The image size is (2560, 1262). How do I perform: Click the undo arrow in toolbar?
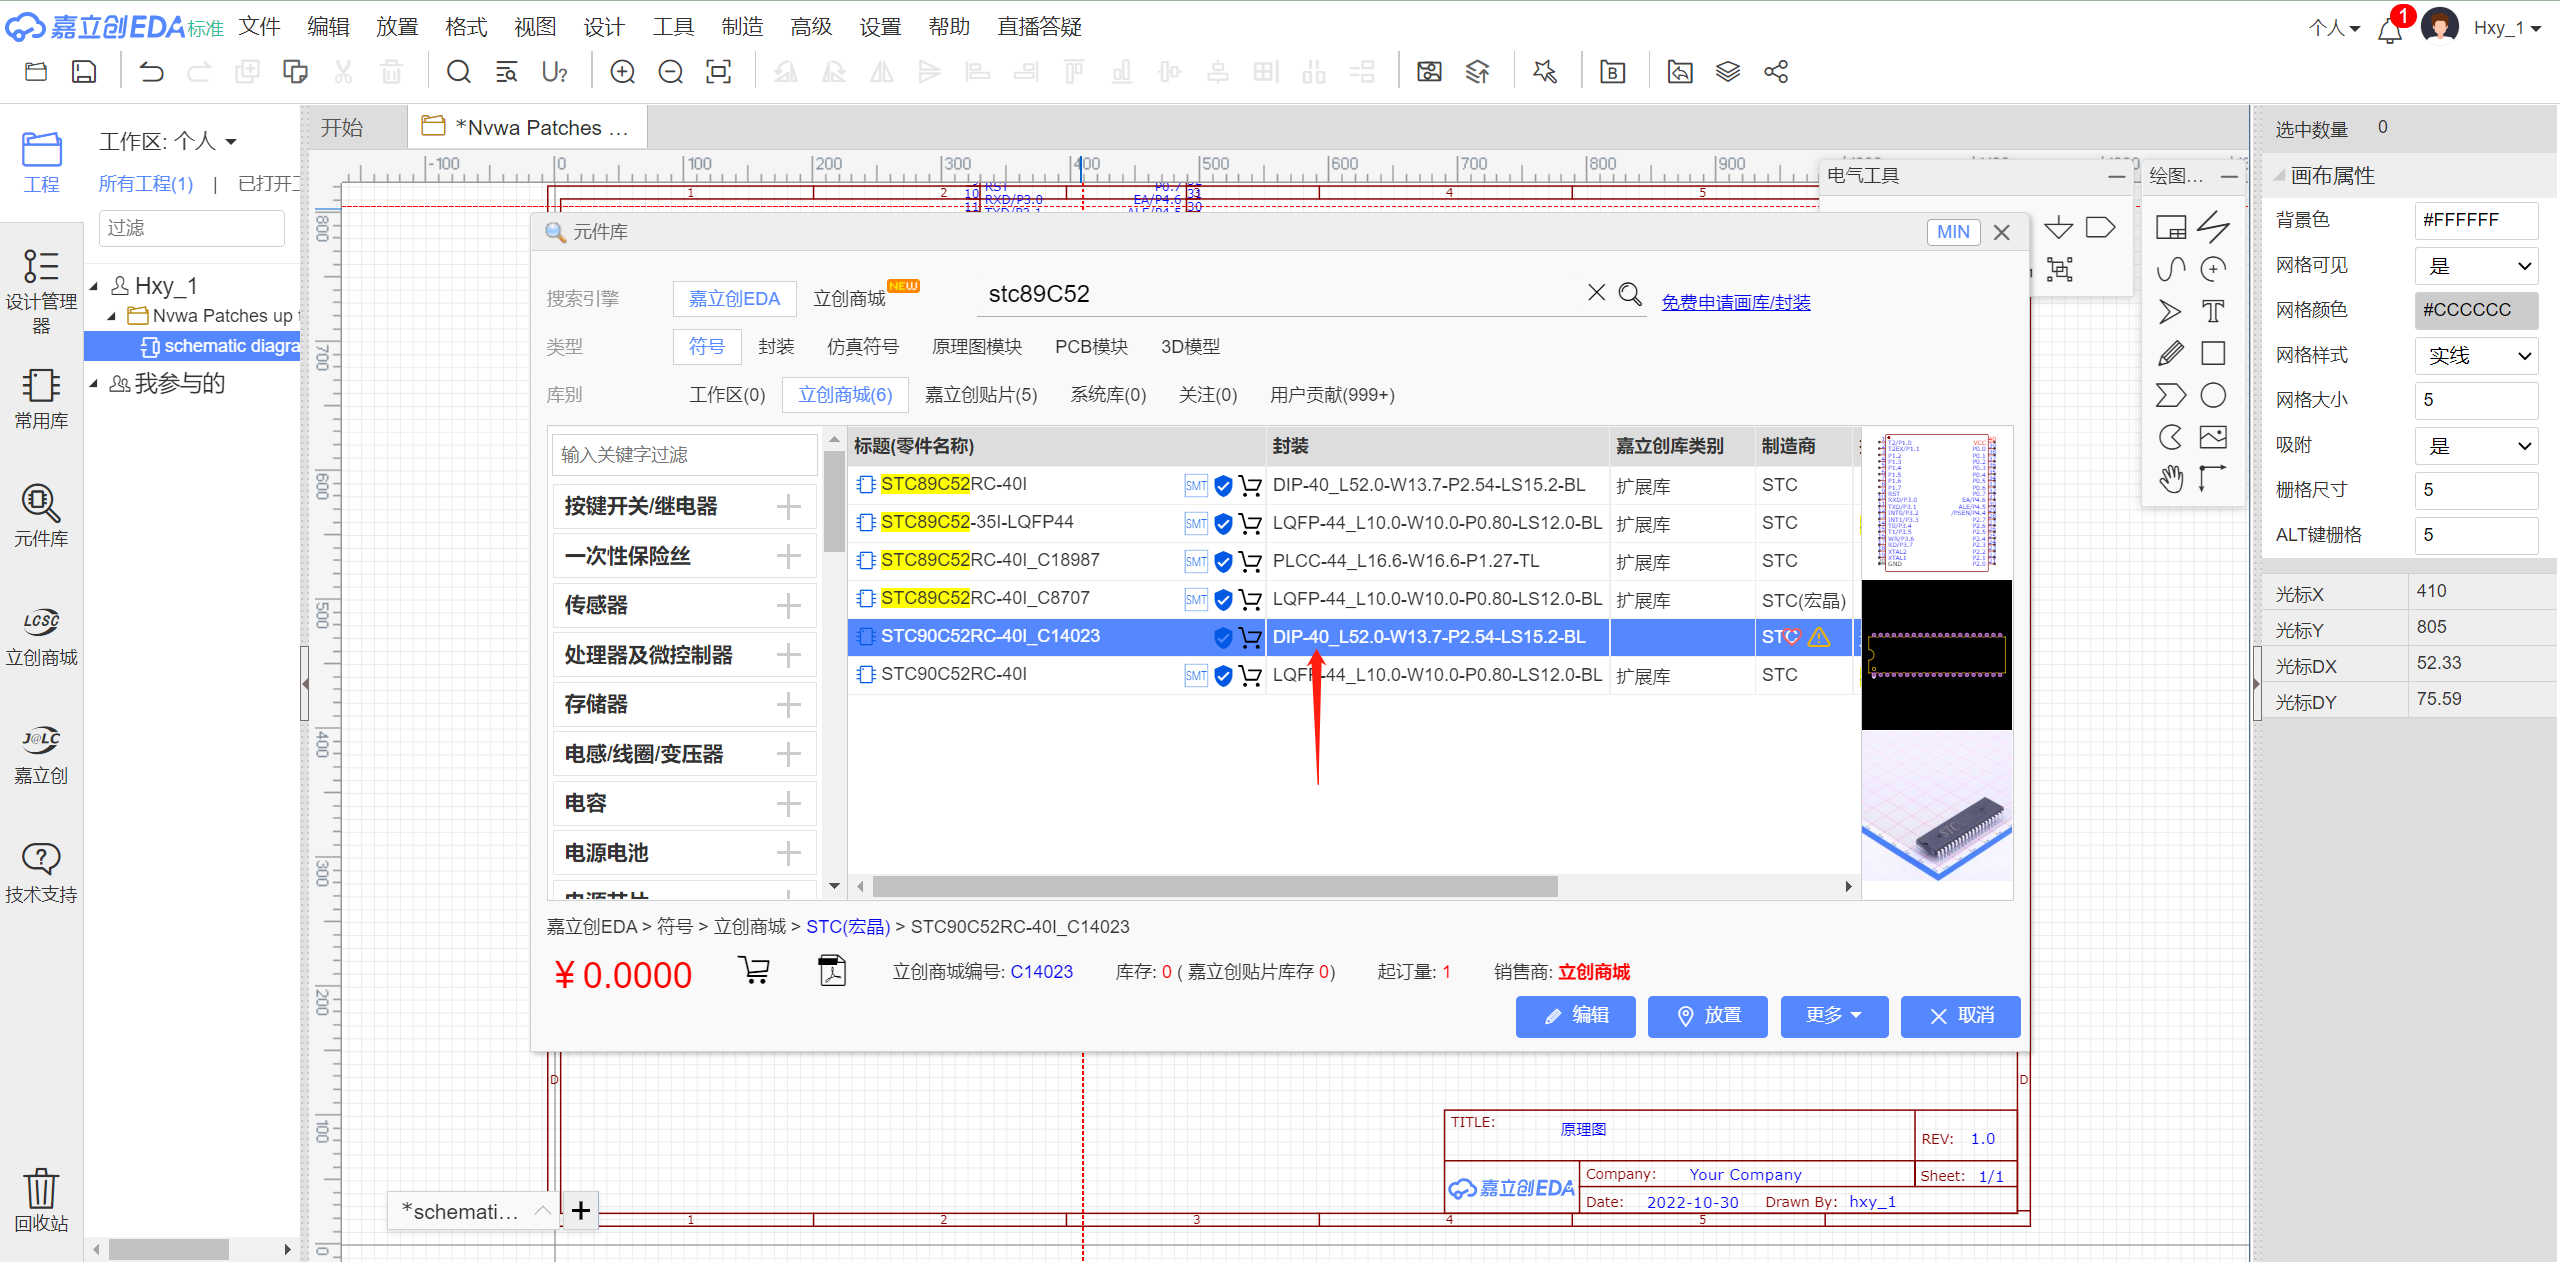point(151,72)
